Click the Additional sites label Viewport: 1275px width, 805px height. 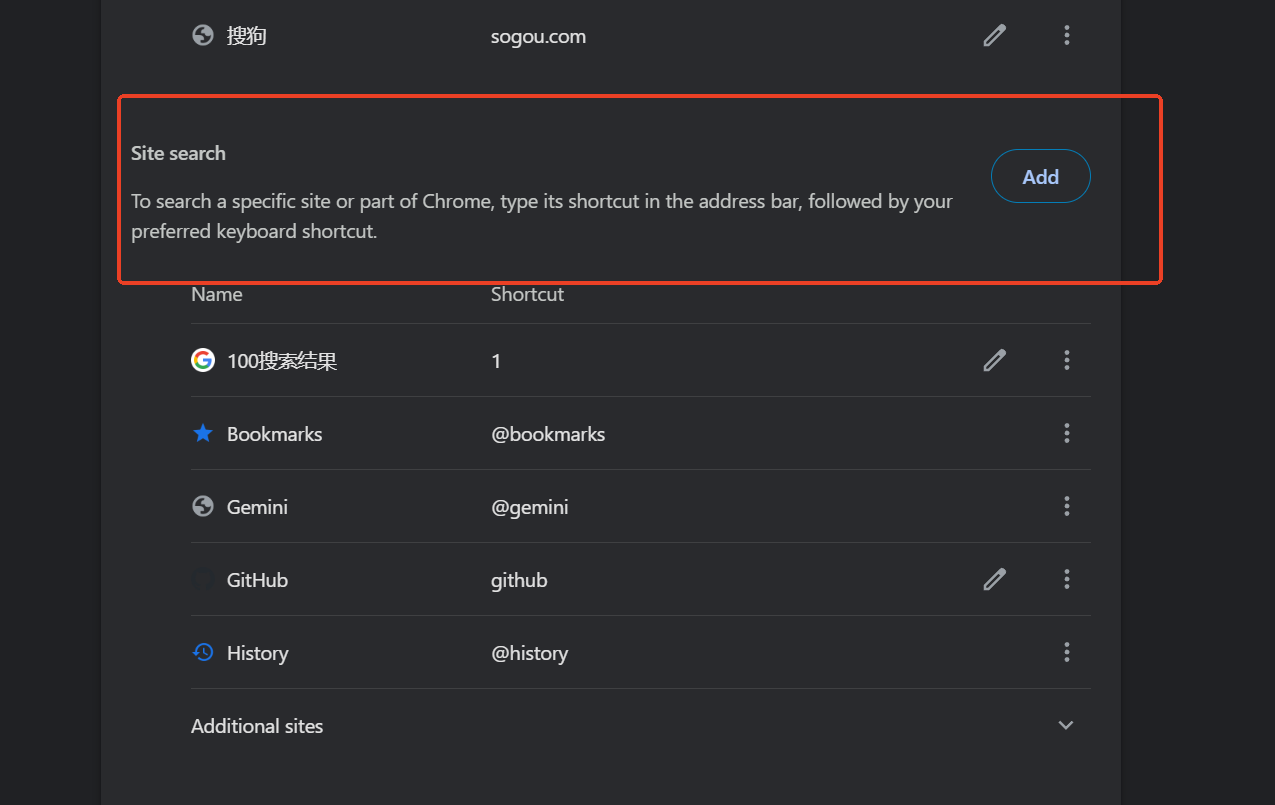coord(257,726)
